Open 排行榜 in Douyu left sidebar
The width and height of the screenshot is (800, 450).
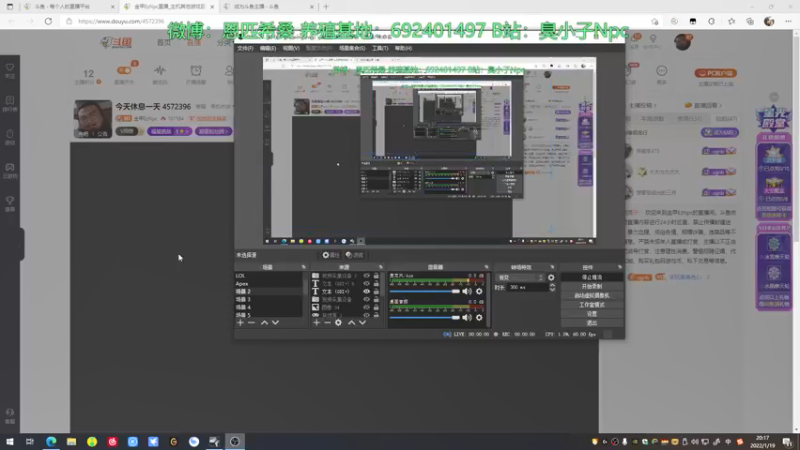(x=10, y=104)
